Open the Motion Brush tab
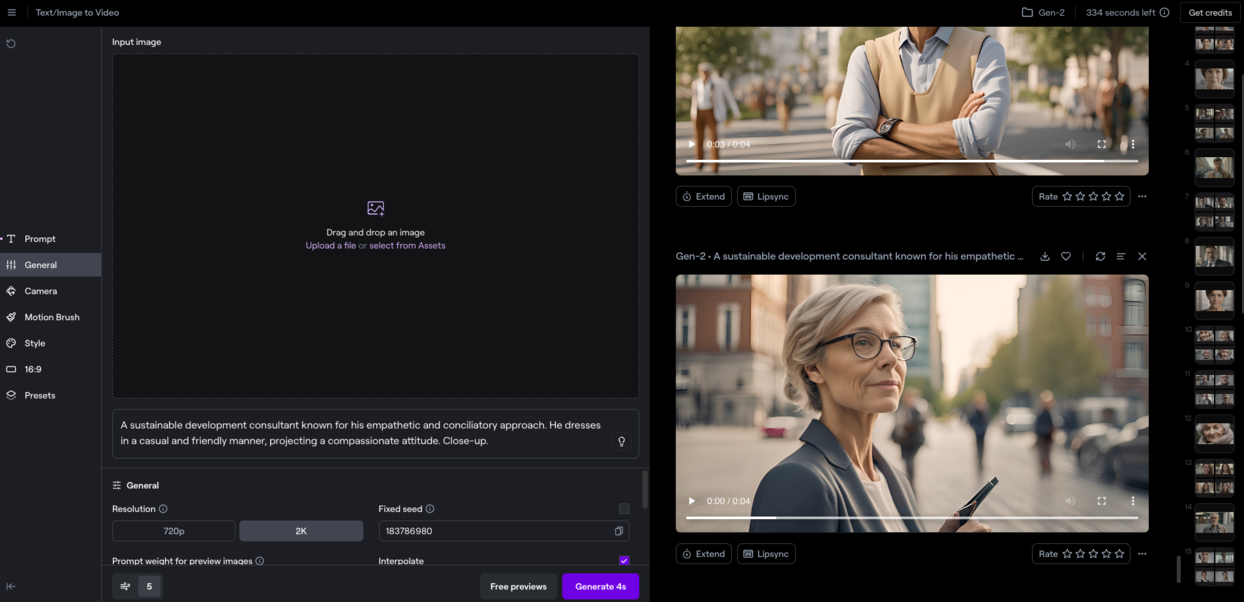The image size is (1244, 602). pos(51,317)
